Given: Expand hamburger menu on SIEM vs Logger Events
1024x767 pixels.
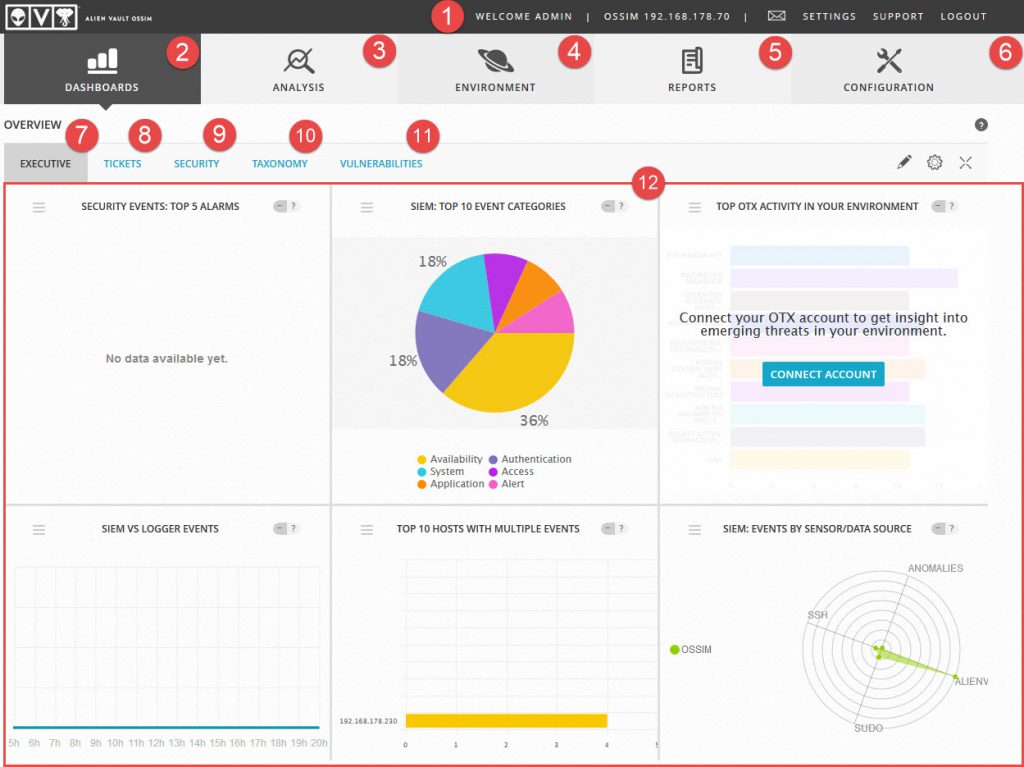Looking at the screenshot, I should pos(39,529).
